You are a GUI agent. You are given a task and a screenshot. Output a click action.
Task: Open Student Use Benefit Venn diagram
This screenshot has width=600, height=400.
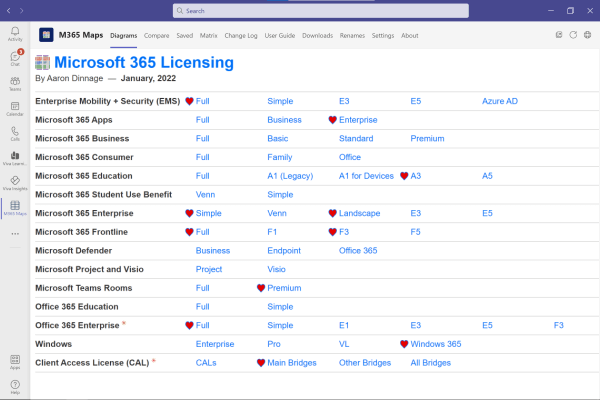point(205,194)
